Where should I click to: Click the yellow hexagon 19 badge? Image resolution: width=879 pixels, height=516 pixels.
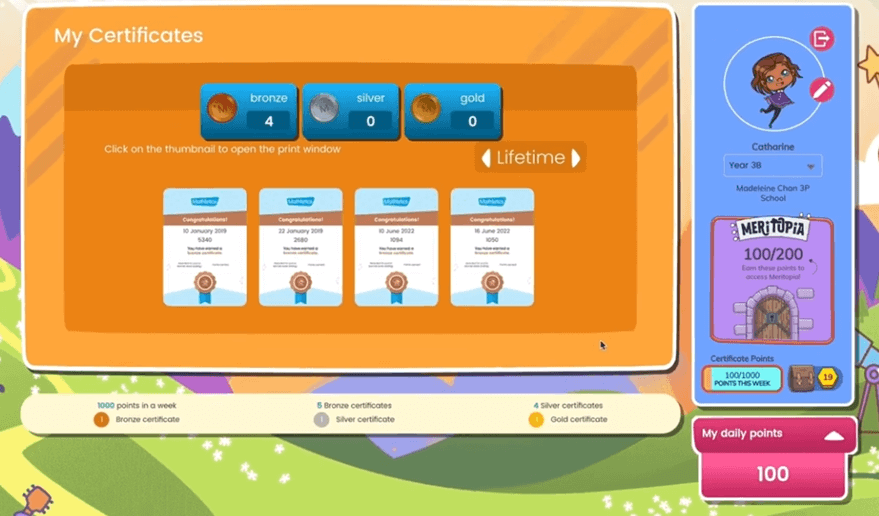[x=828, y=377]
